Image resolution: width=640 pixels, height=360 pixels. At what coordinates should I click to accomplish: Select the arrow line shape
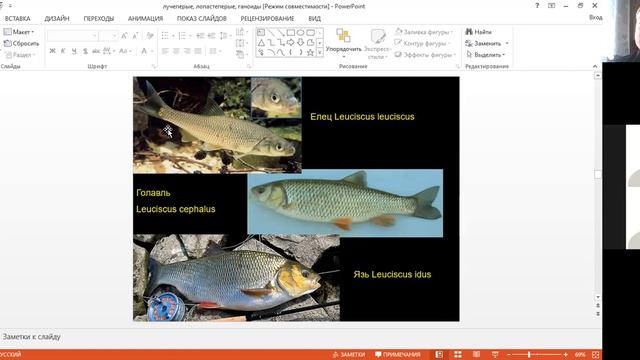click(280, 33)
